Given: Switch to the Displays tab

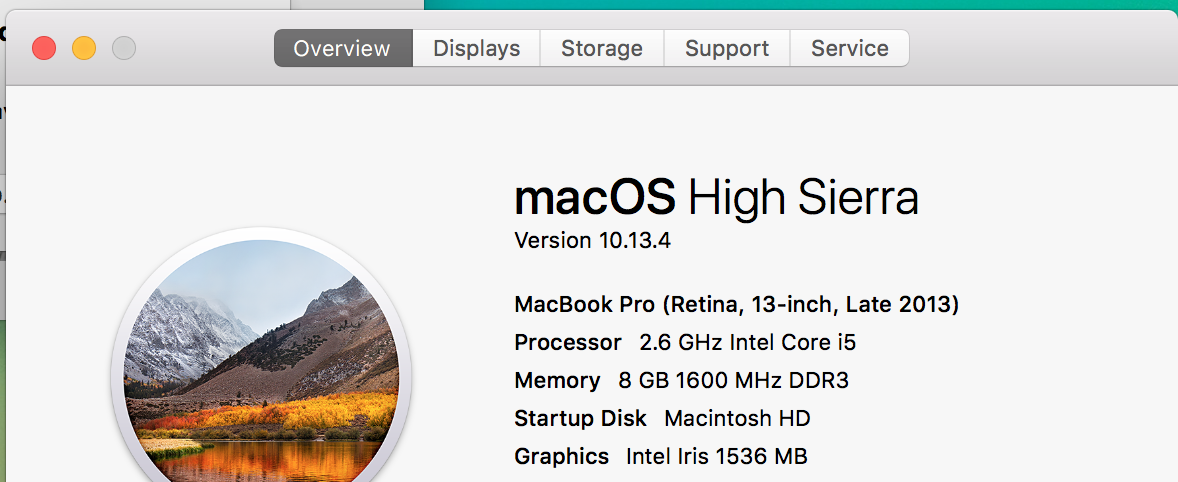Looking at the screenshot, I should coord(476,48).
